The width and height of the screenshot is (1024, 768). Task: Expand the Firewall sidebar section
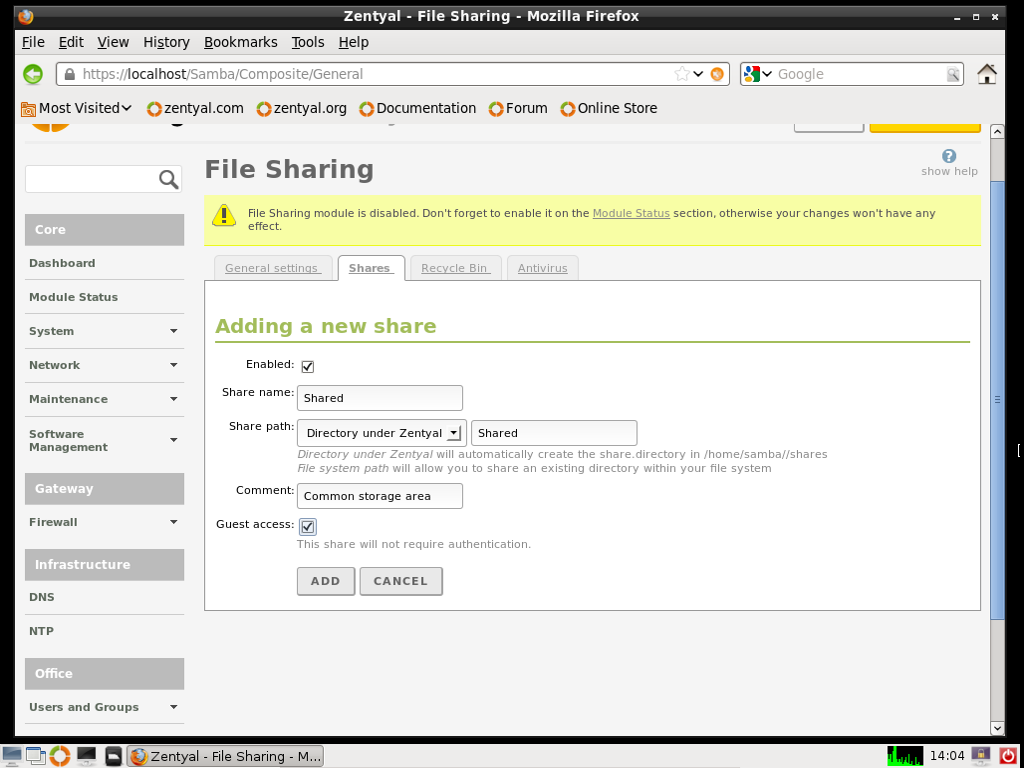click(x=104, y=522)
